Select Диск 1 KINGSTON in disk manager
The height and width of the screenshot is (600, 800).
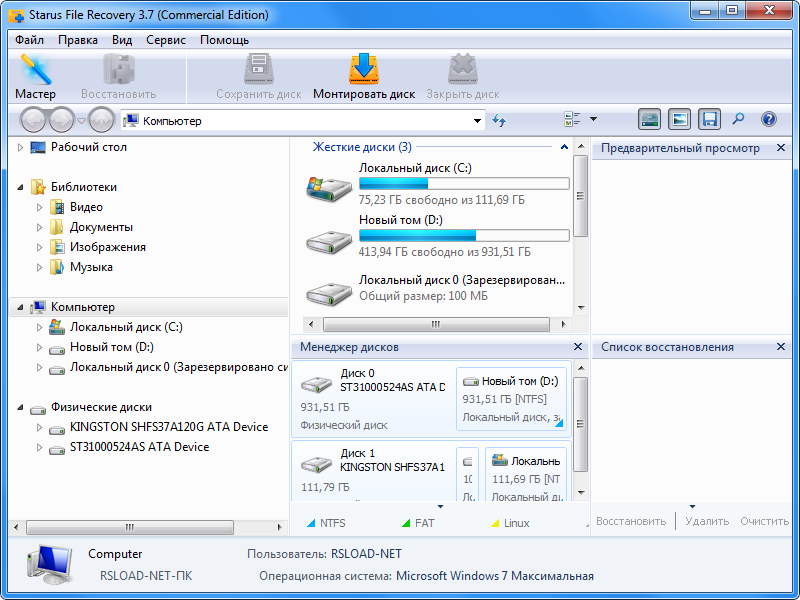[x=372, y=472]
